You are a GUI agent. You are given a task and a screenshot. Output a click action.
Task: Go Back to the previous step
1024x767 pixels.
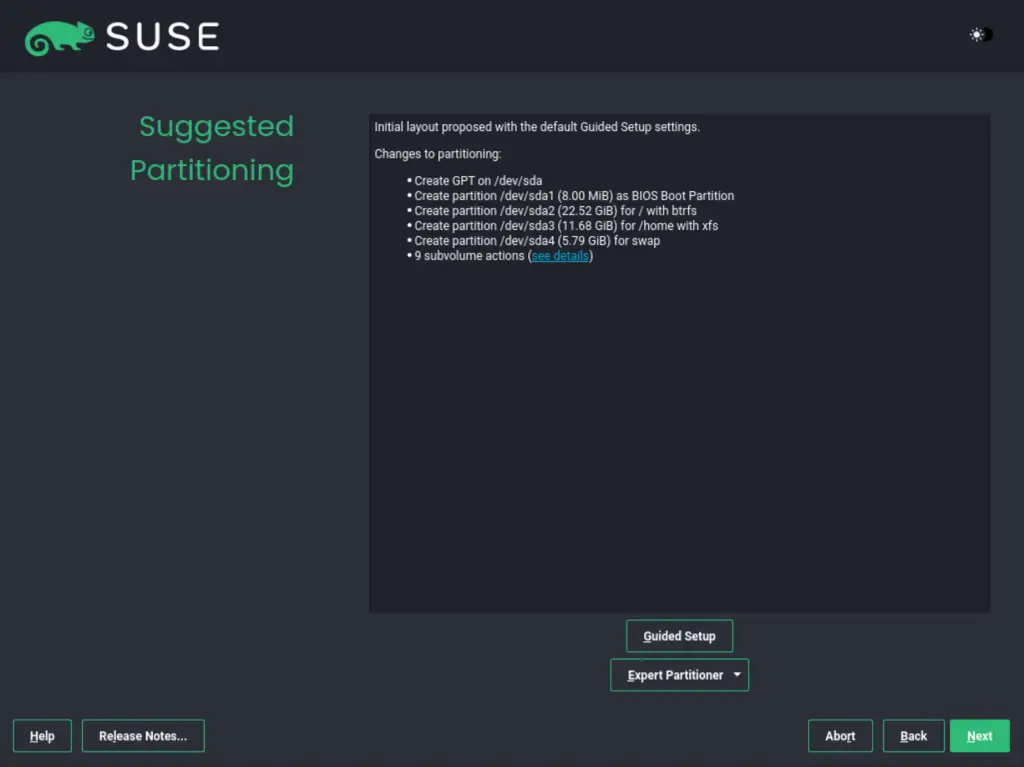pyautogui.click(x=913, y=735)
